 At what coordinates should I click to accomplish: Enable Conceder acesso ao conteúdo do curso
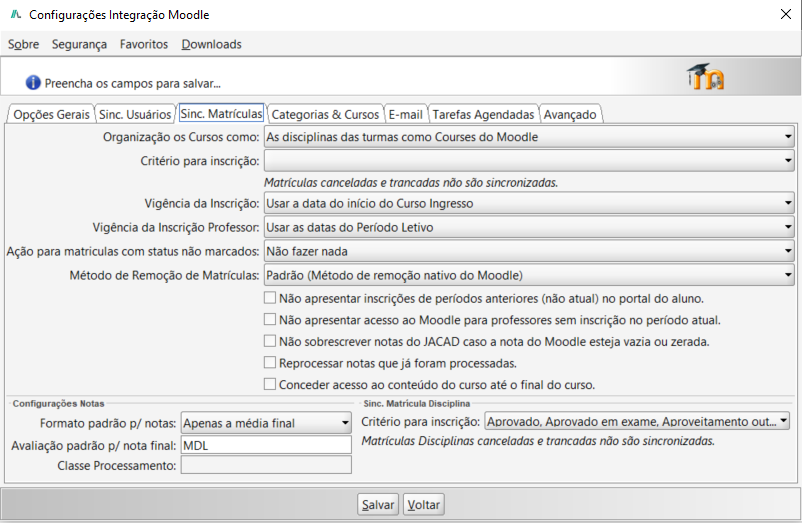point(270,384)
